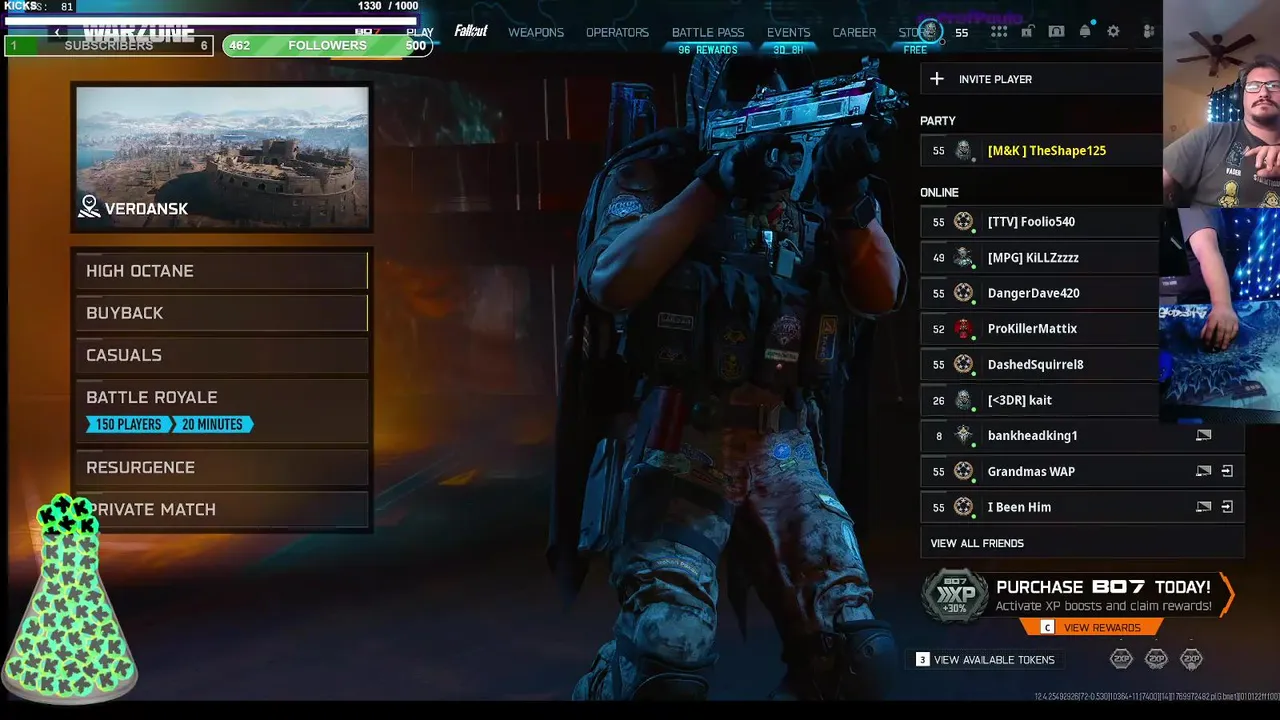Click bankheadking1's rank emblem
The image size is (1280, 720).
[963, 436]
